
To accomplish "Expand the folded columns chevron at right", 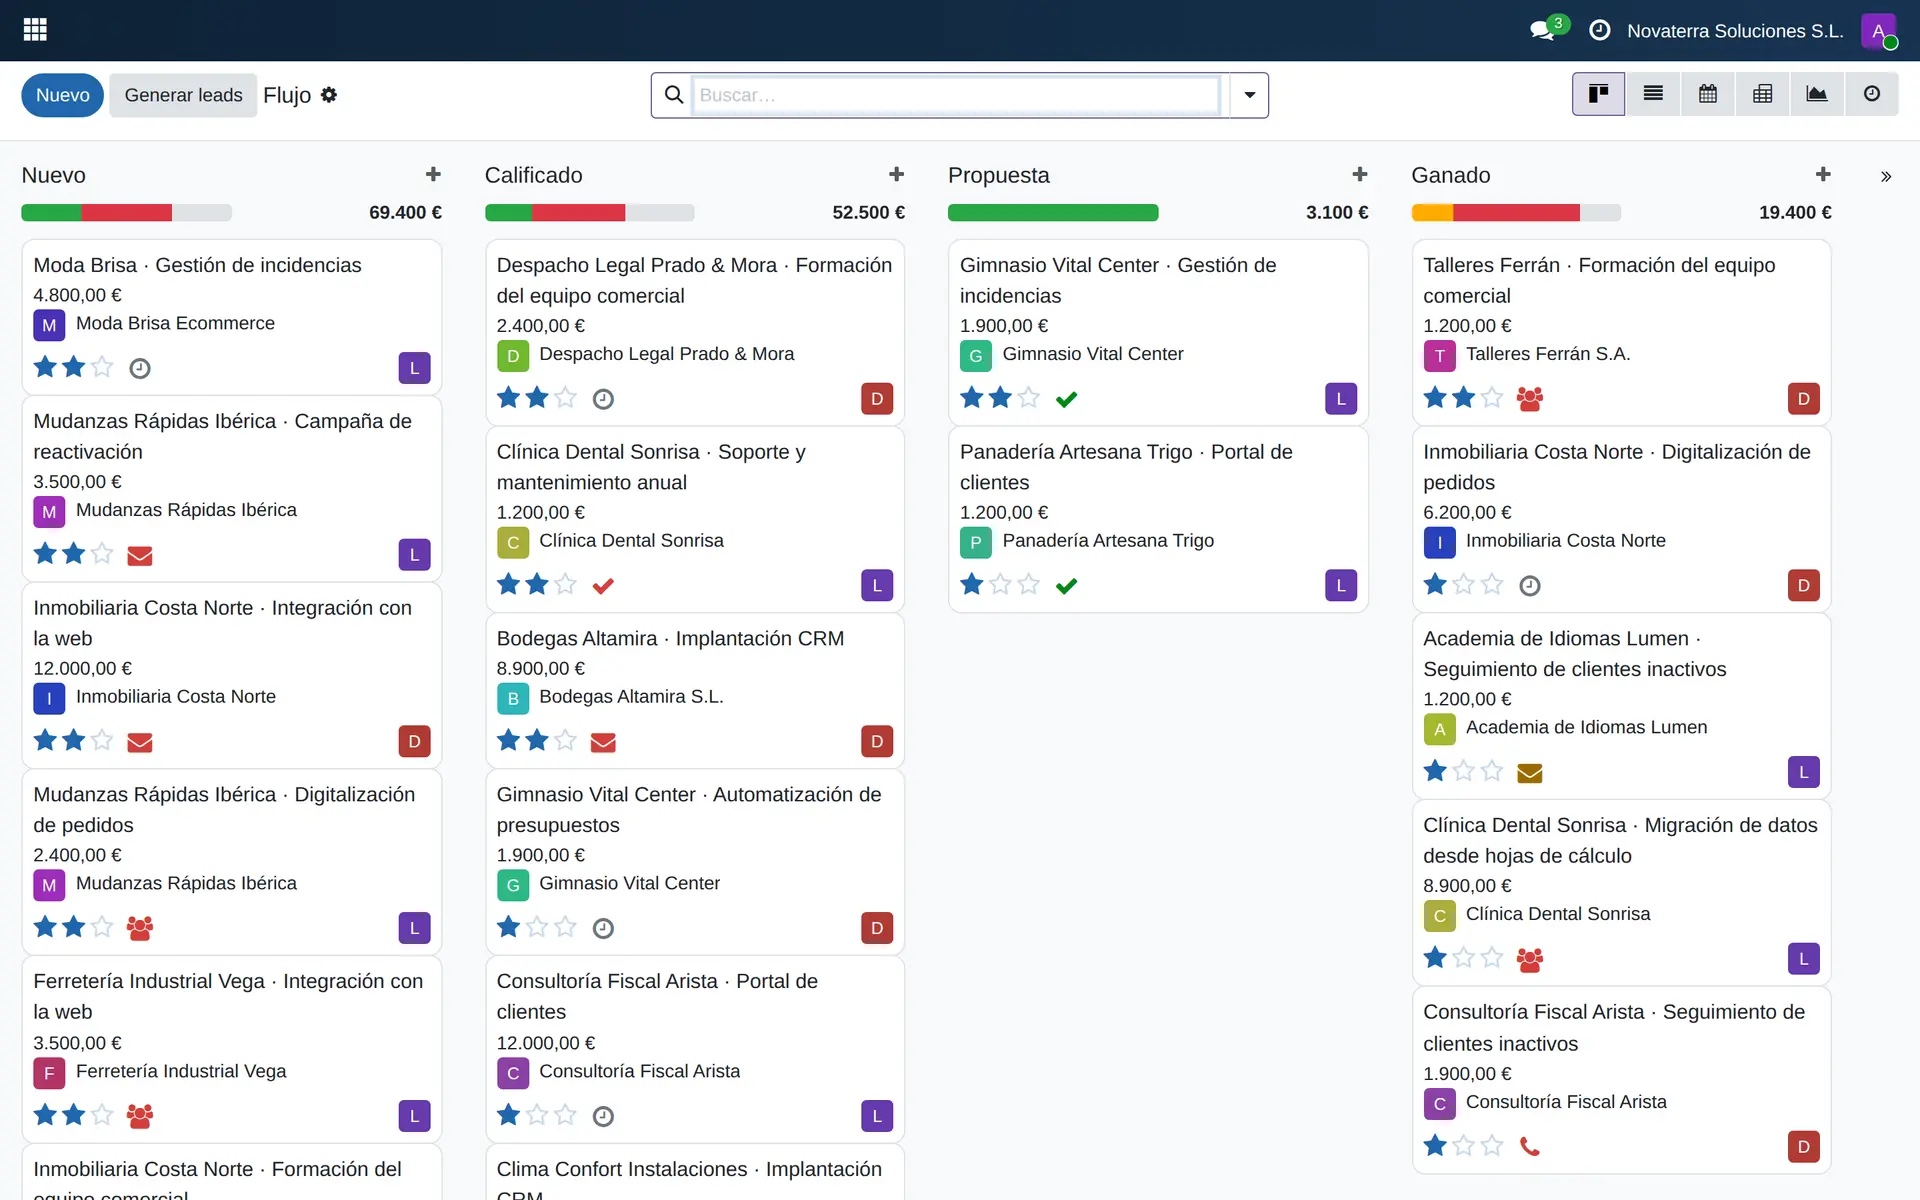I will coord(1886,176).
